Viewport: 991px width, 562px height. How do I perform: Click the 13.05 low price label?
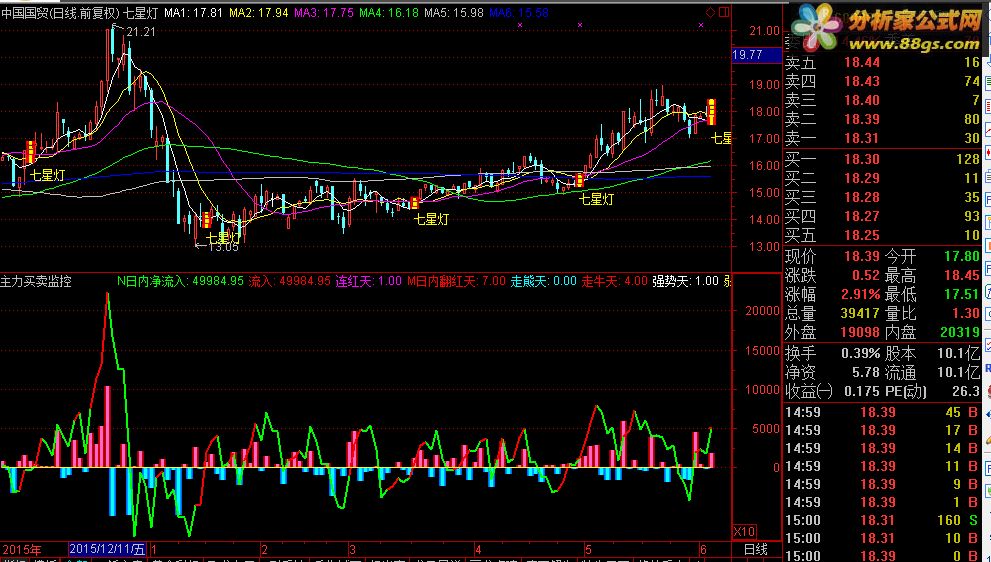click(223, 247)
